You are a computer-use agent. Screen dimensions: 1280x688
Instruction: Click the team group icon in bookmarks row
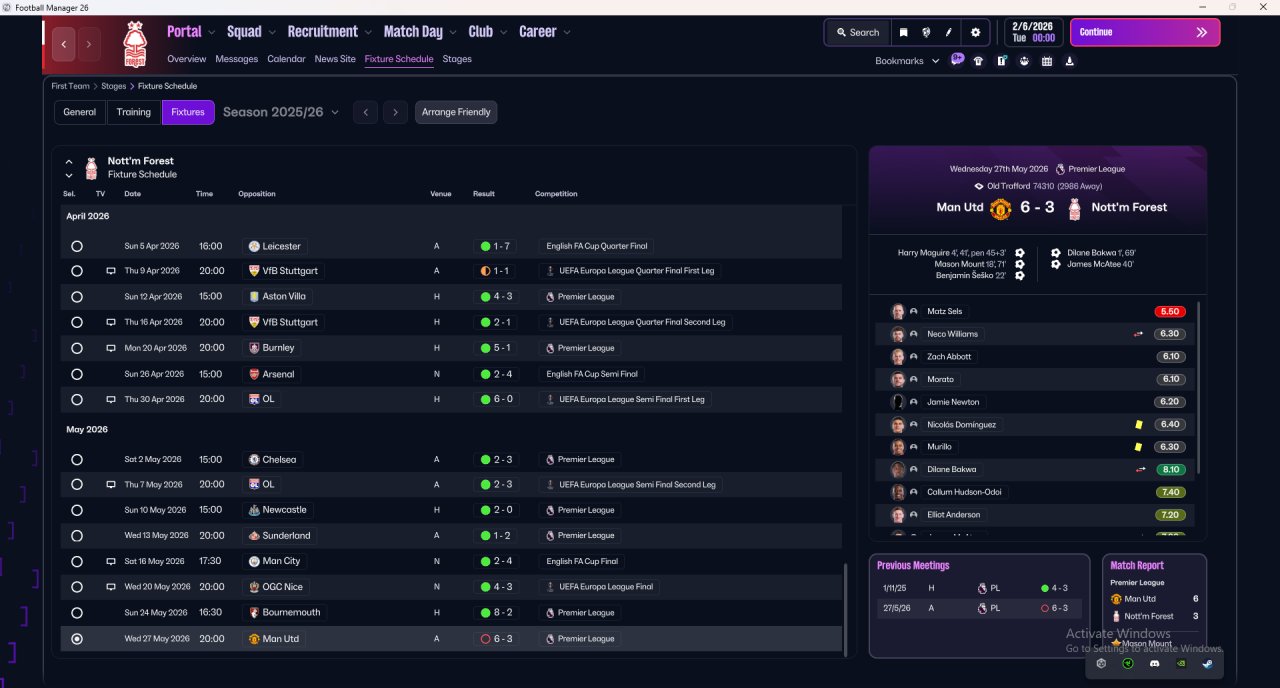1024,61
